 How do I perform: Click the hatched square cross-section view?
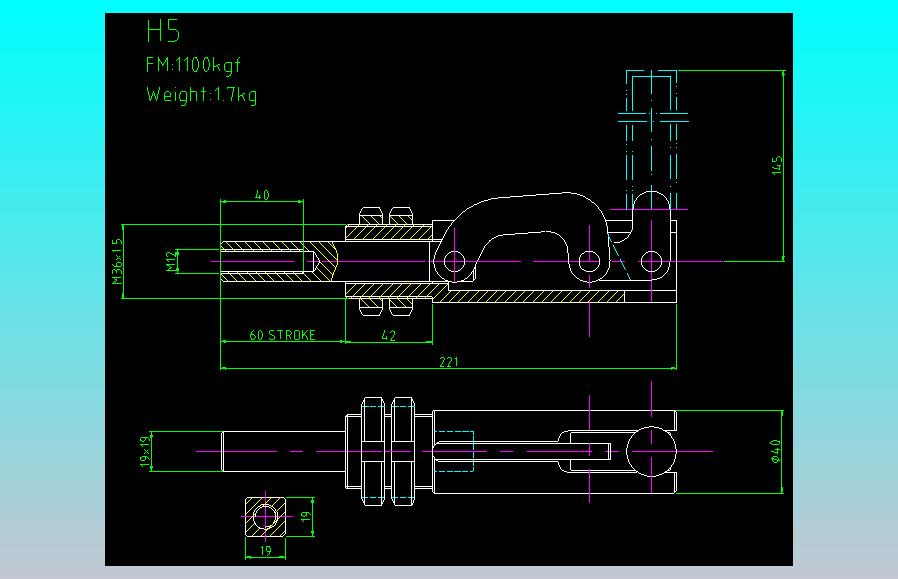(x=266, y=517)
